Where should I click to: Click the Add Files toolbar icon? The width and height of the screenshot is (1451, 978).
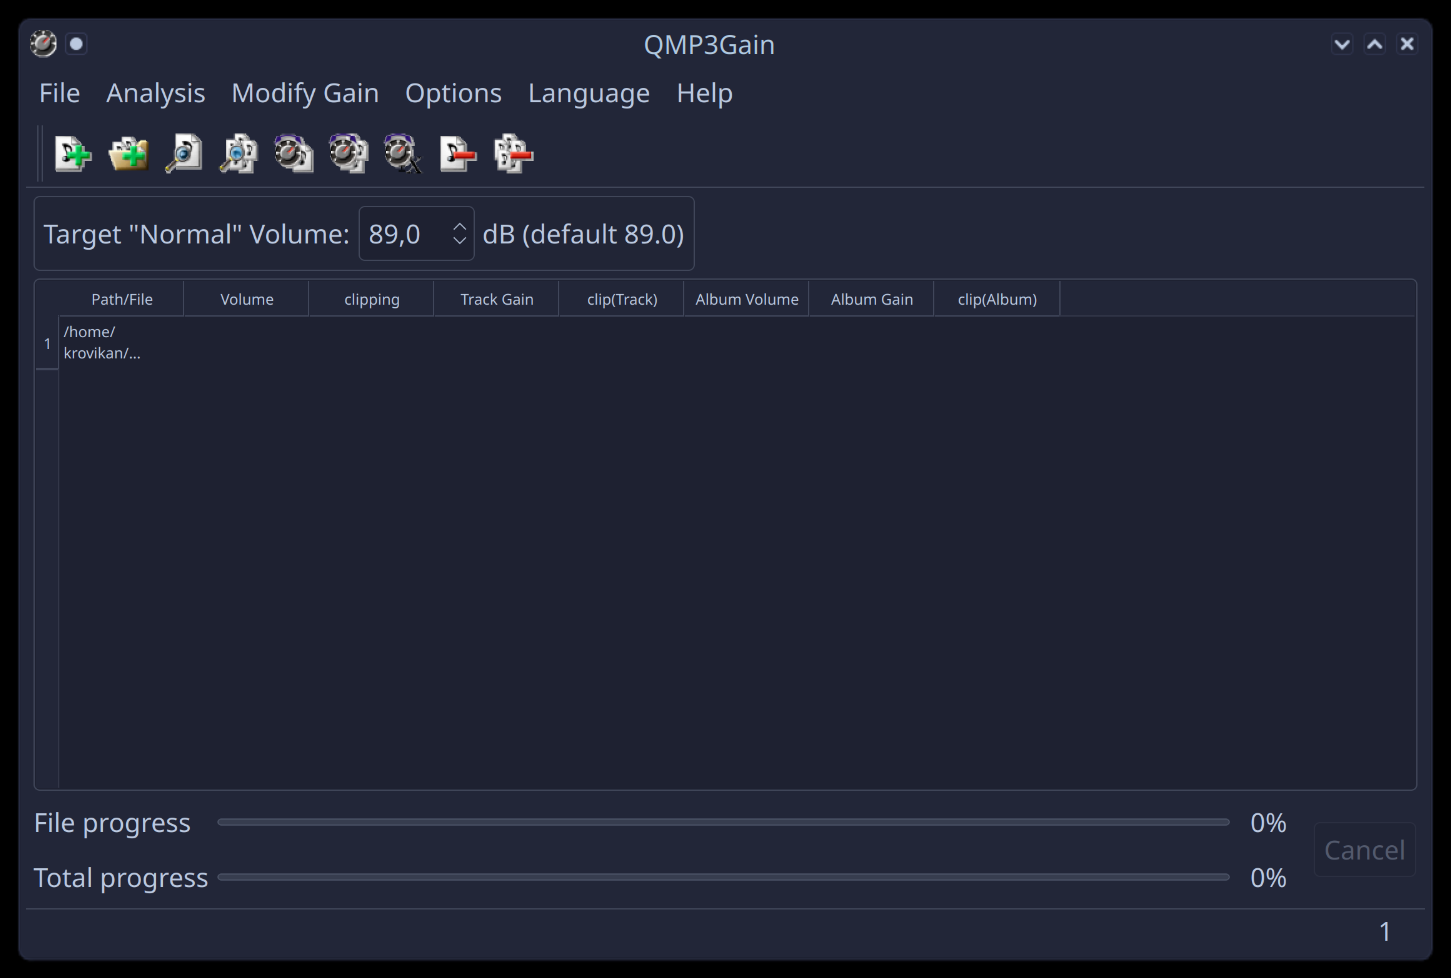point(73,154)
